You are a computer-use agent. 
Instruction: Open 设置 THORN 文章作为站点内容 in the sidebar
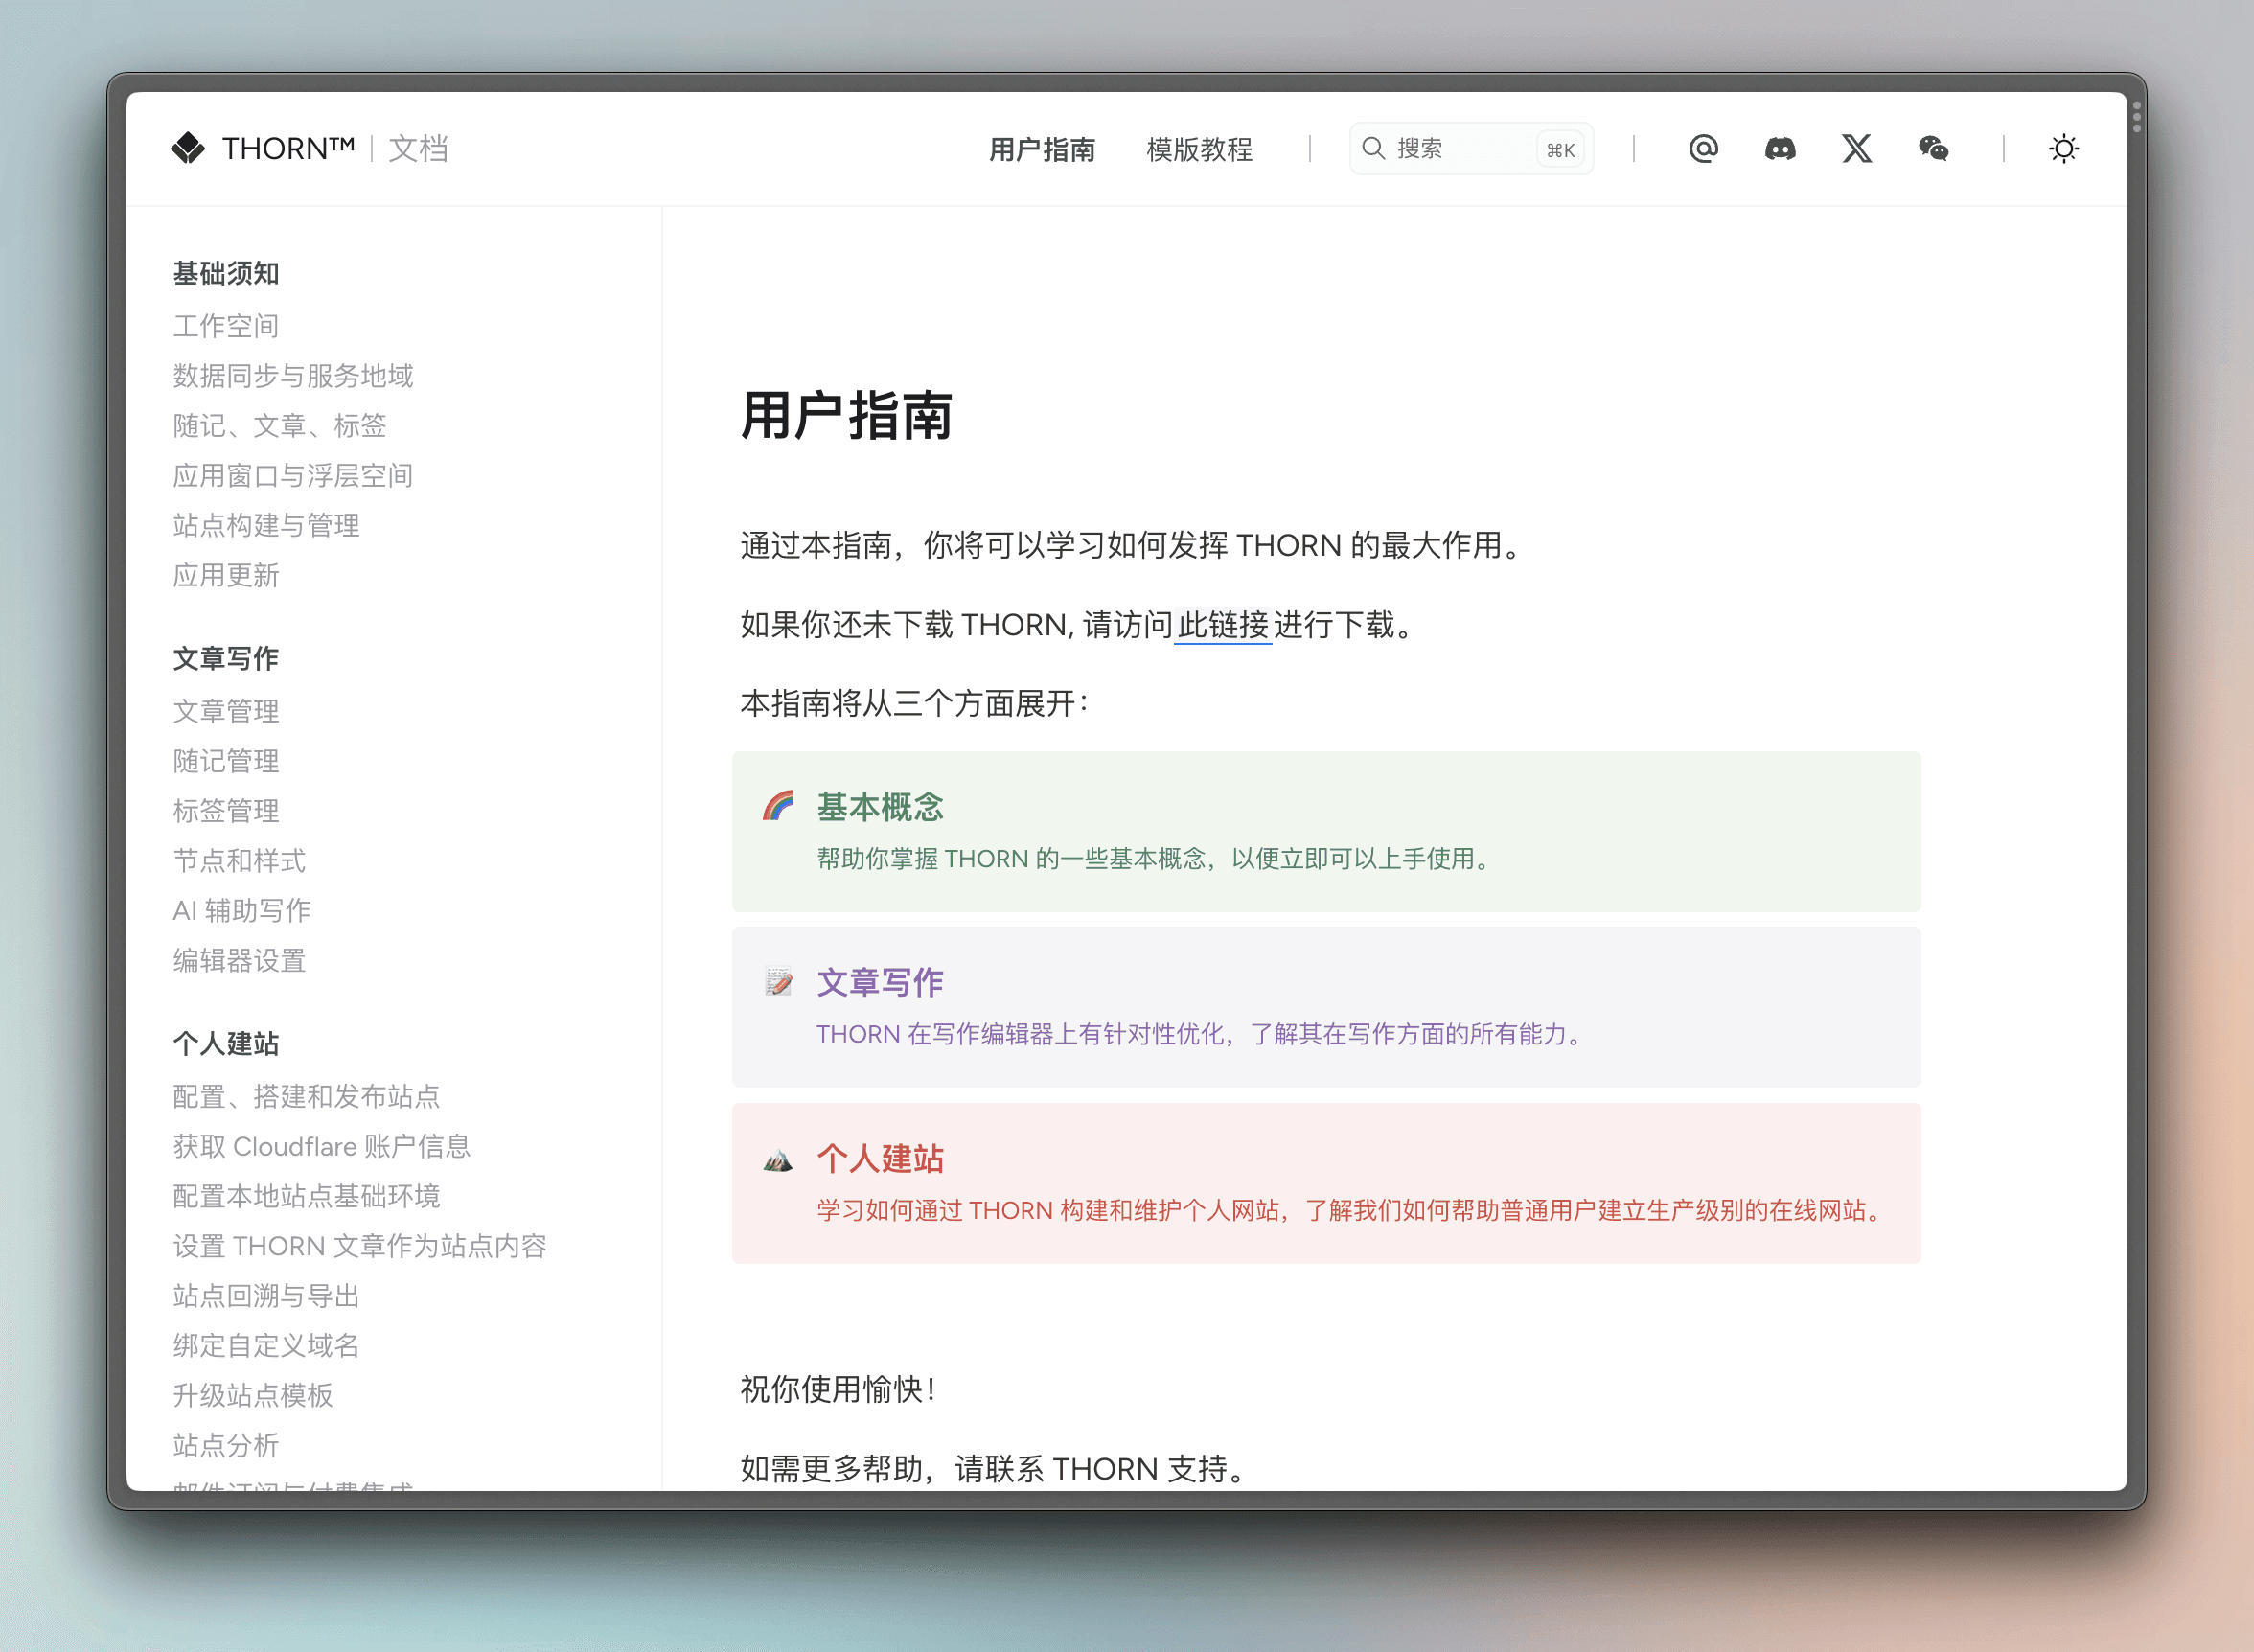pos(360,1247)
